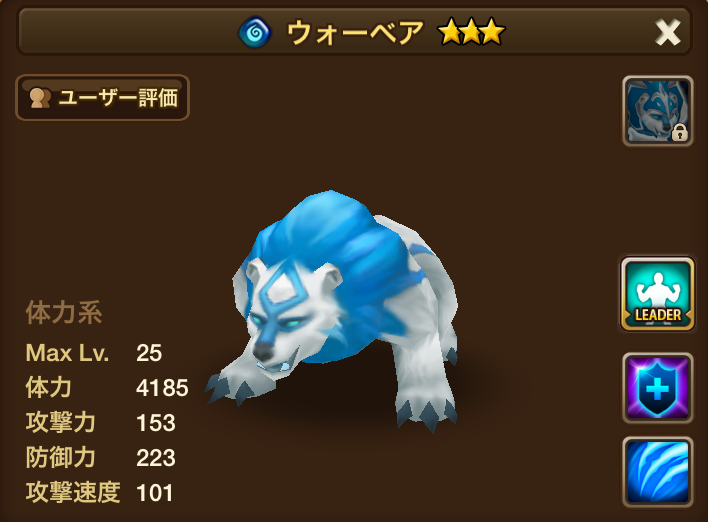Close the ウォーベア info window
708x522 pixels.
tap(667, 33)
